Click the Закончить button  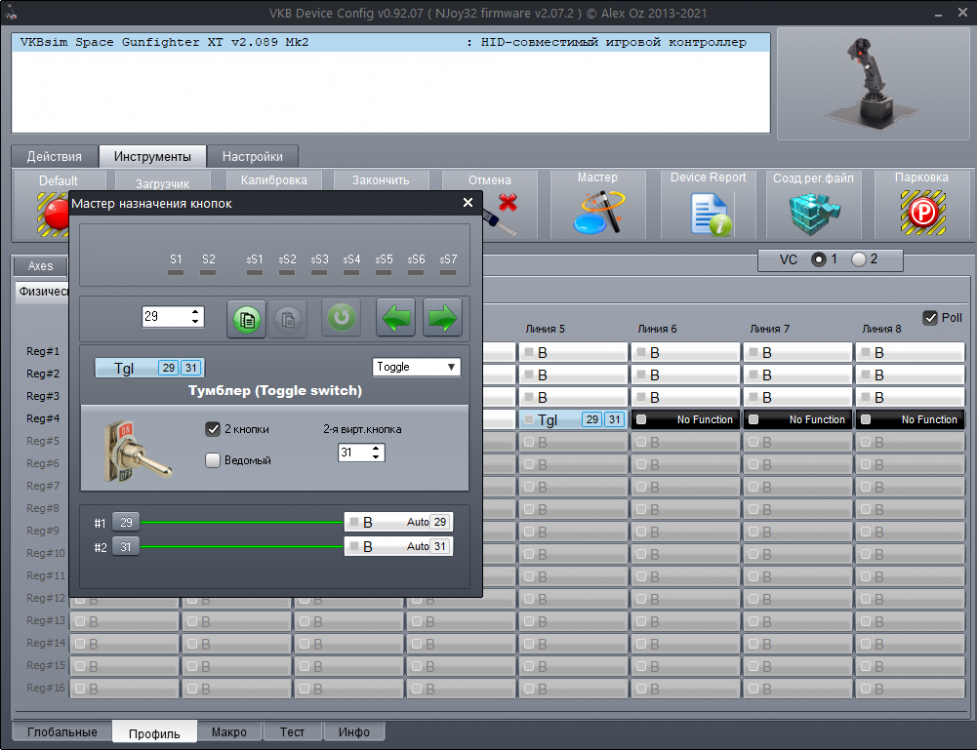381,180
